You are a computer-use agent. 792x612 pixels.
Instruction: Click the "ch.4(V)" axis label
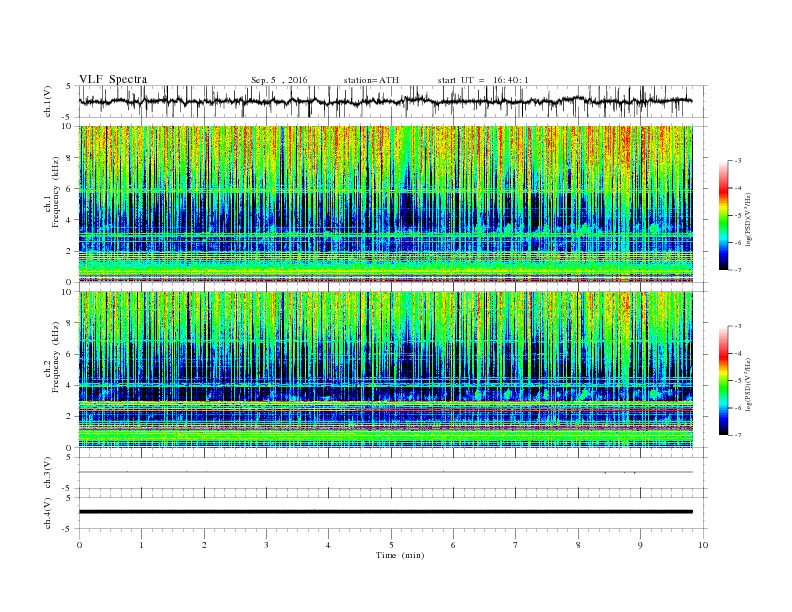(x=47, y=513)
